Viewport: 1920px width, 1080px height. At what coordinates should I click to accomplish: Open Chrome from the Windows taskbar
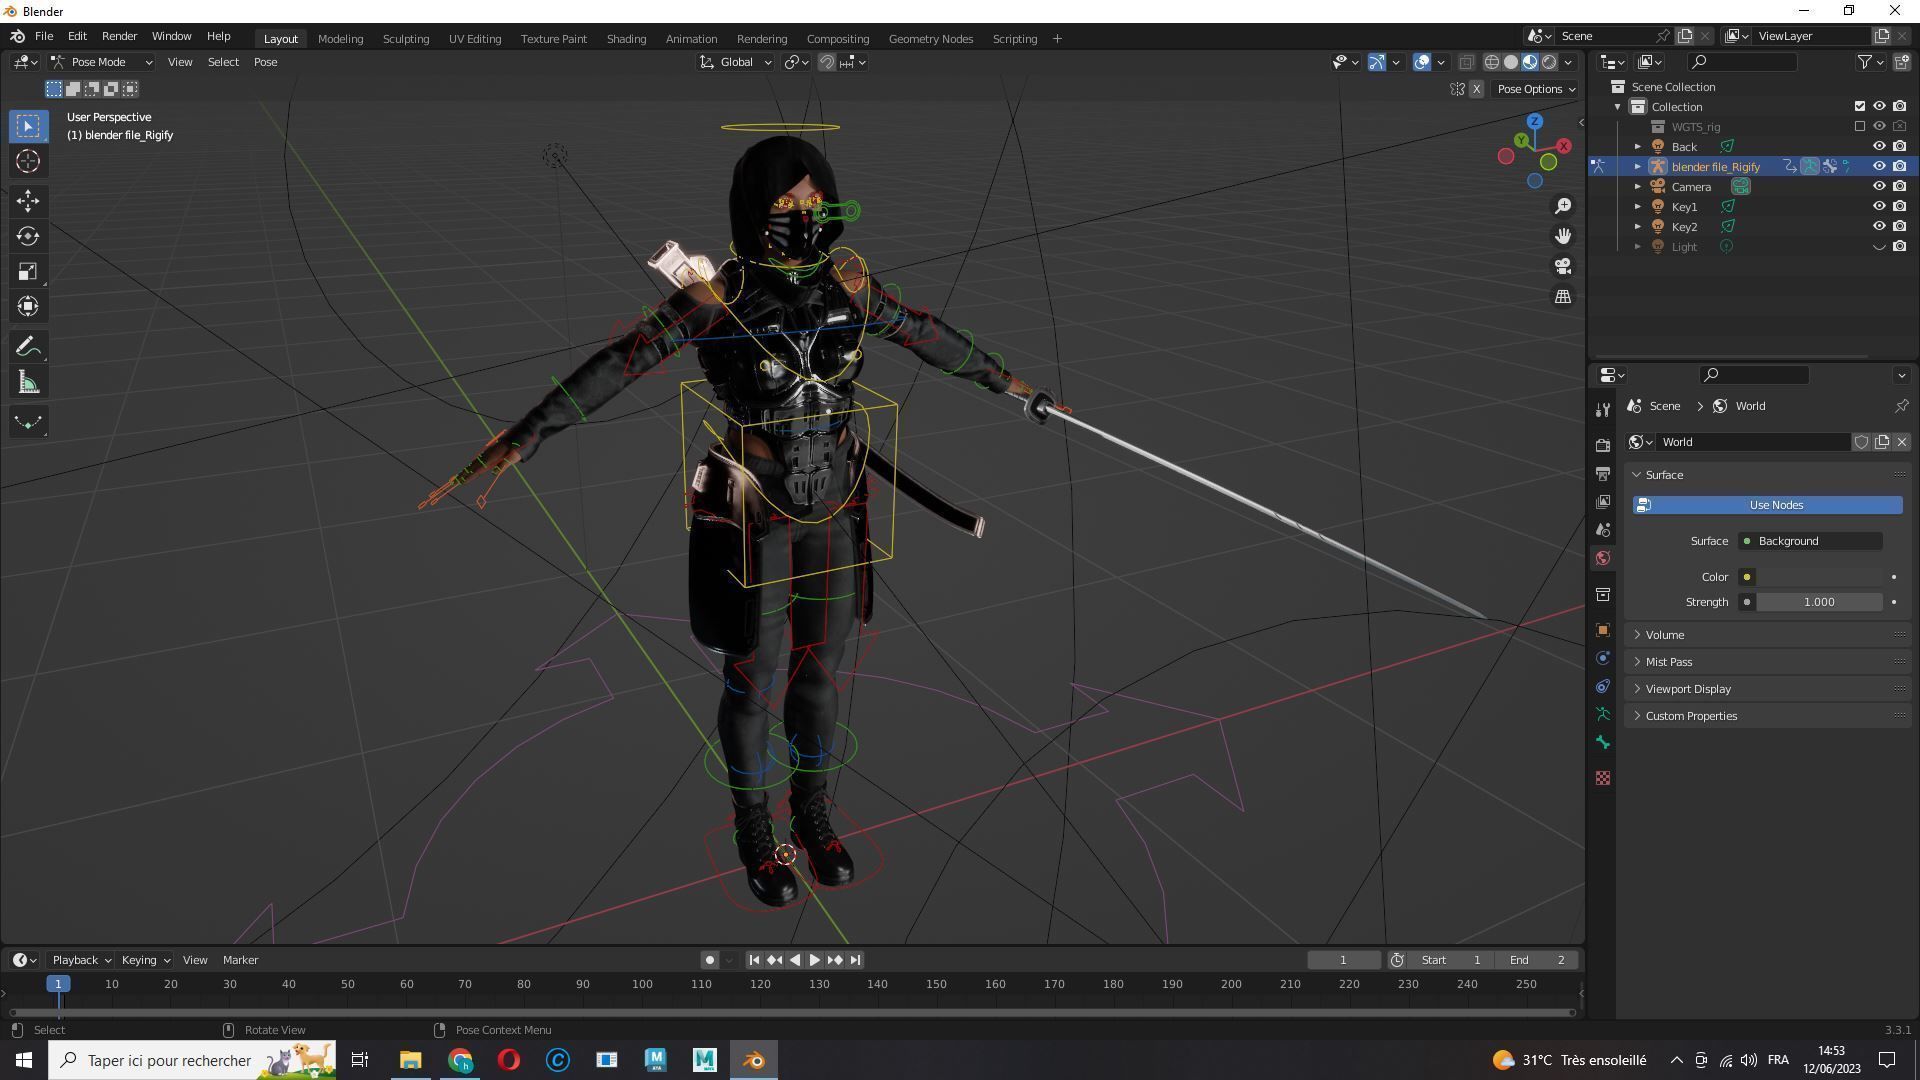(460, 1060)
